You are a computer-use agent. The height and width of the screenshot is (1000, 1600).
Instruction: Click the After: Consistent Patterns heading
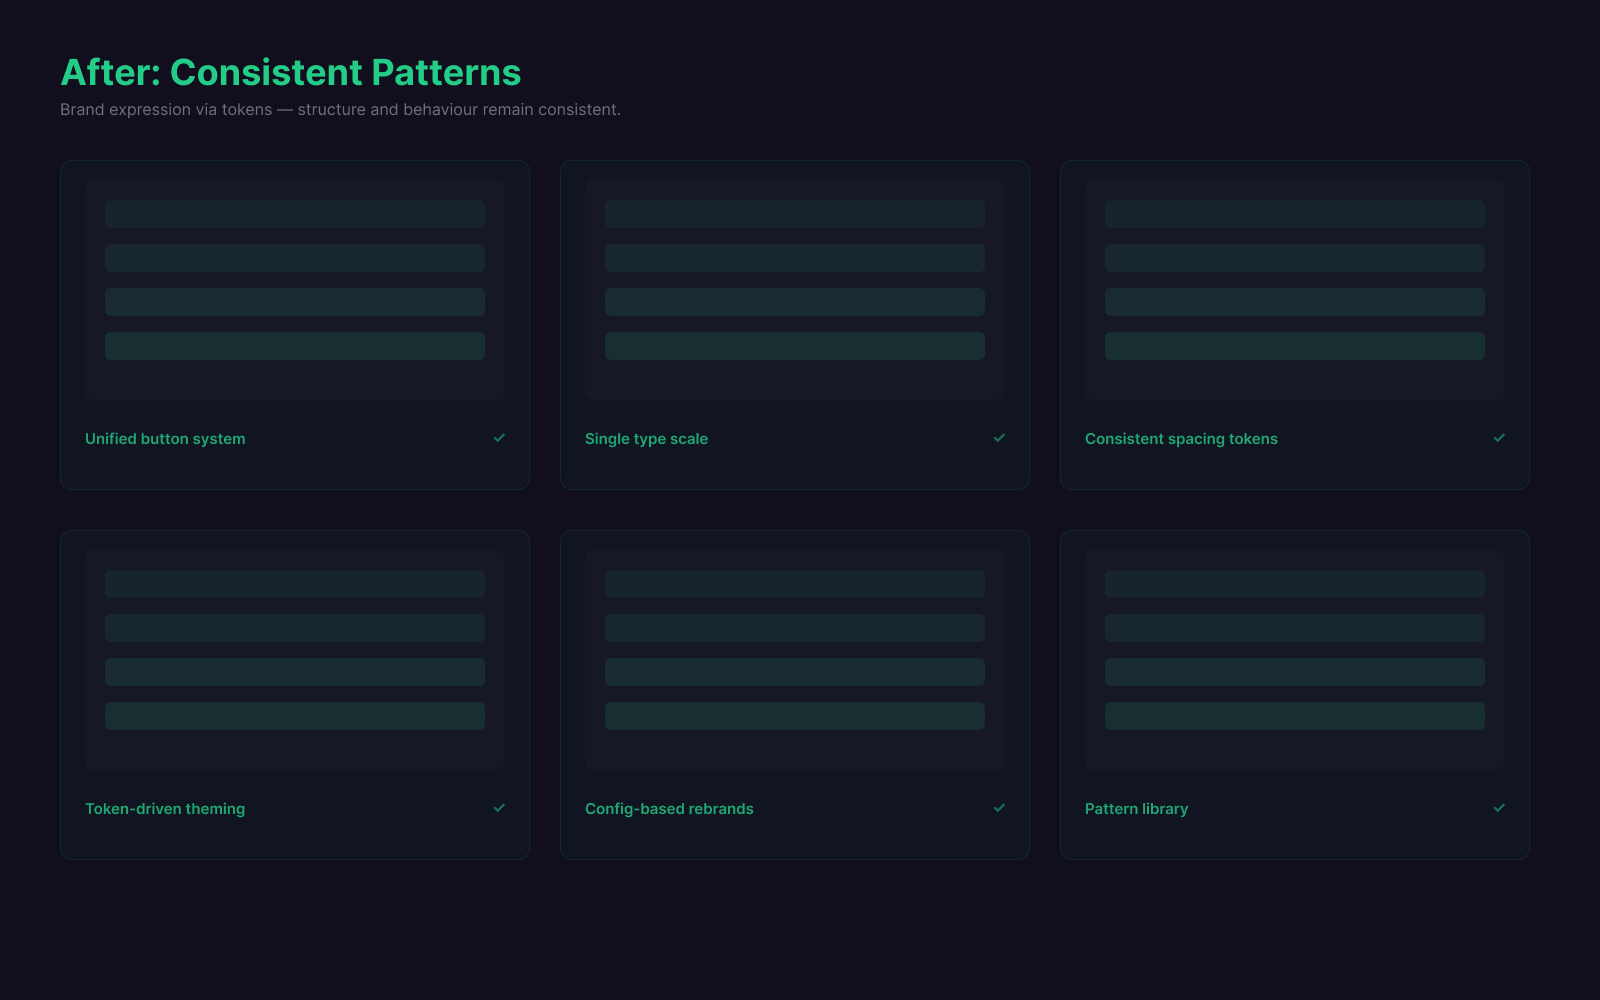point(291,72)
